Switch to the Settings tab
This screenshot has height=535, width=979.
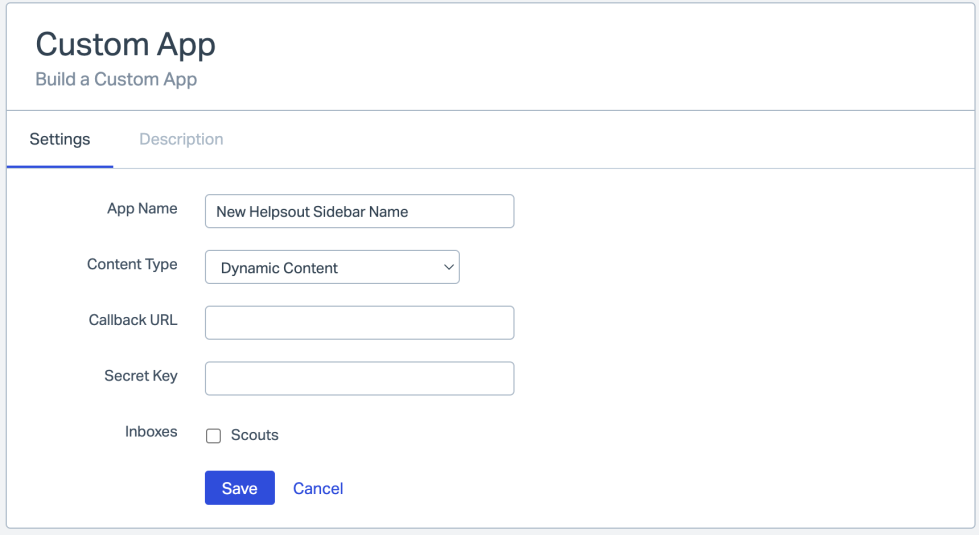pyautogui.click(x=60, y=139)
